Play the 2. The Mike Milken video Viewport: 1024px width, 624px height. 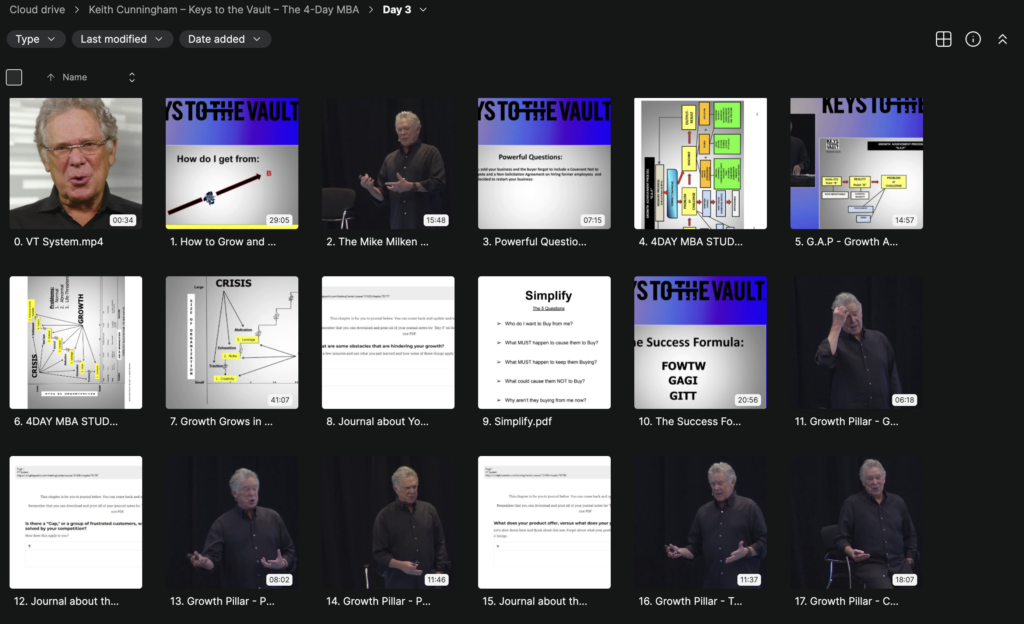click(388, 163)
